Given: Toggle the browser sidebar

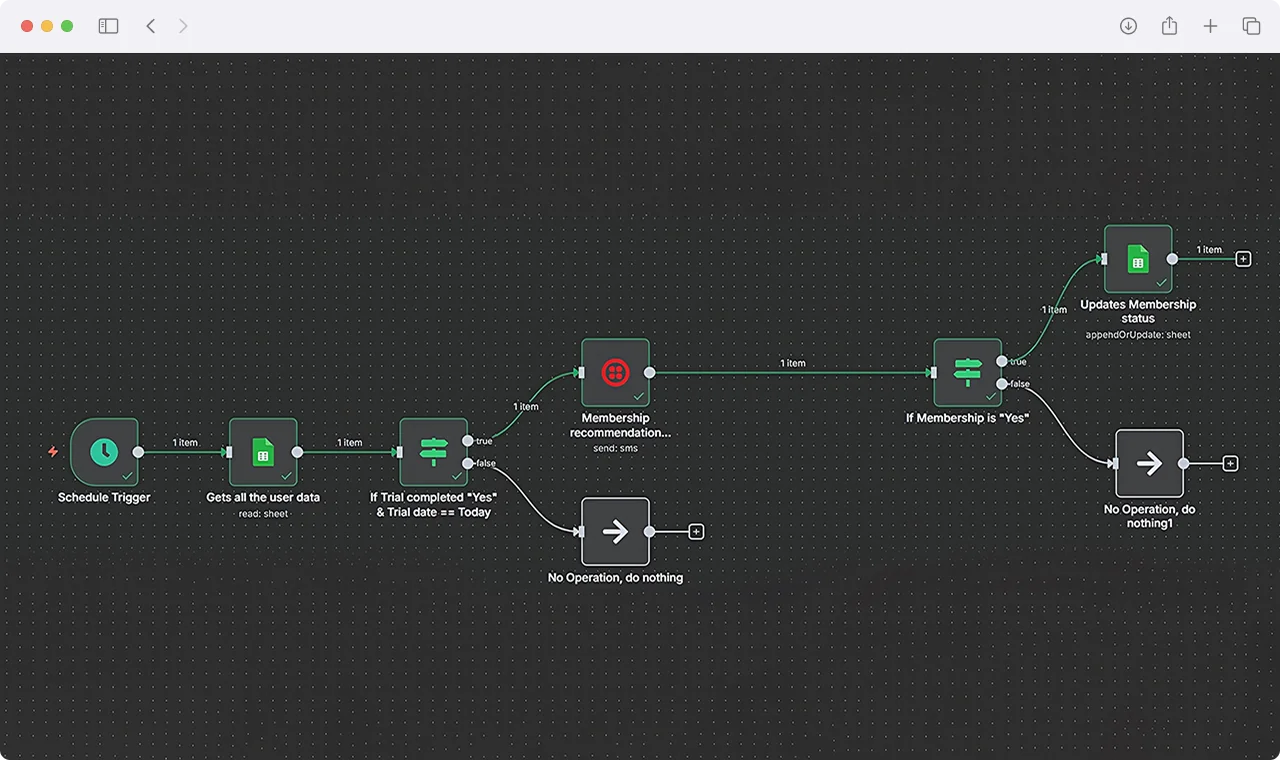Looking at the screenshot, I should click(x=108, y=26).
